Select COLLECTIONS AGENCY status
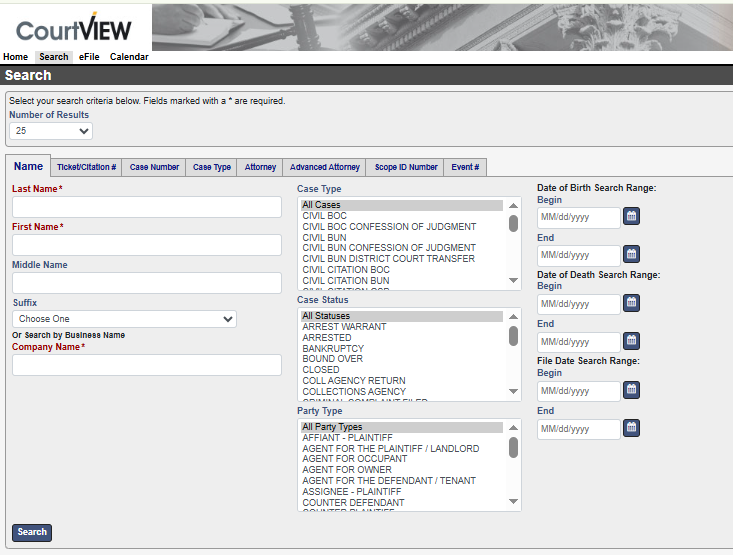Image resolution: width=733 pixels, height=555 pixels. [x=402, y=391]
